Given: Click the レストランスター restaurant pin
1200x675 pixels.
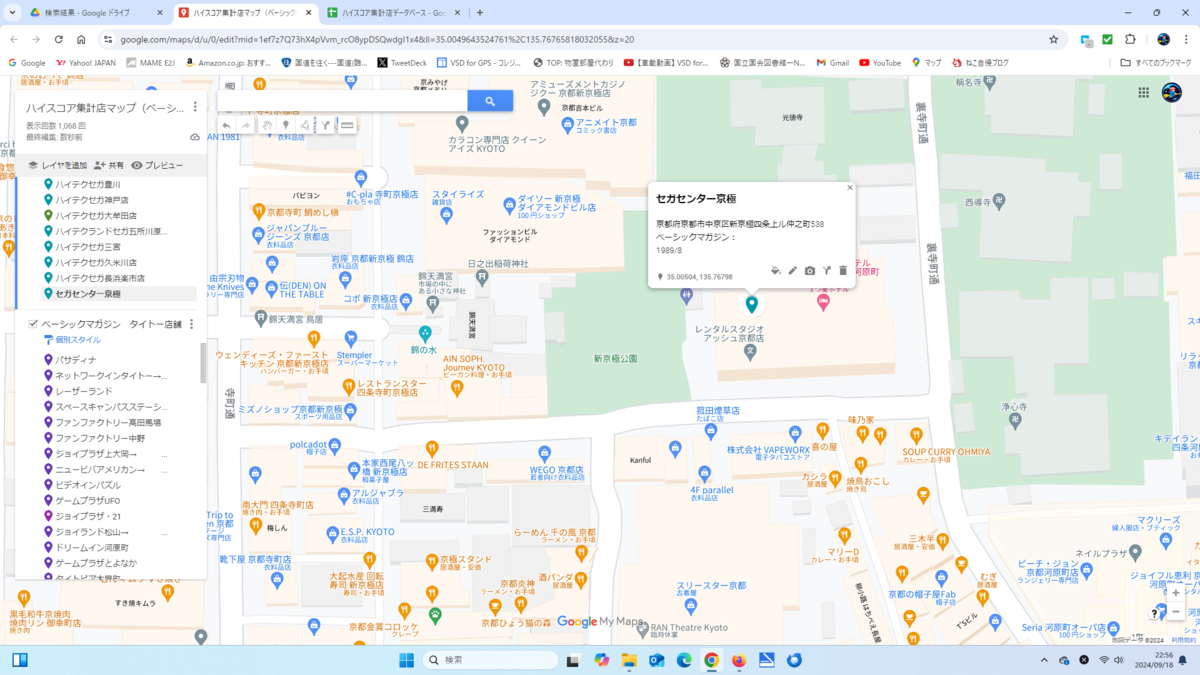Looking at the screenshot, I should pyautogui.click(x=349, y=386).
